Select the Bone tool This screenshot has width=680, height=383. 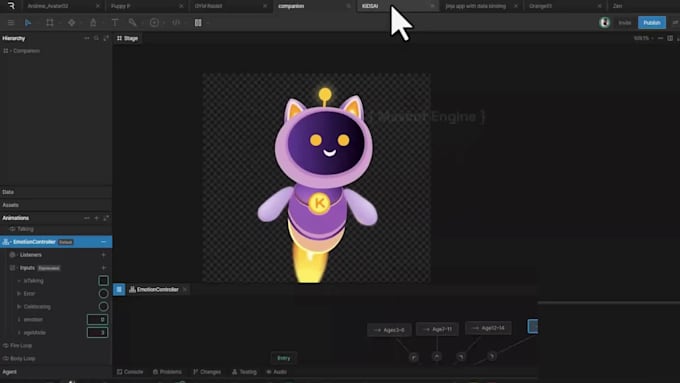[x=133, y=23]
